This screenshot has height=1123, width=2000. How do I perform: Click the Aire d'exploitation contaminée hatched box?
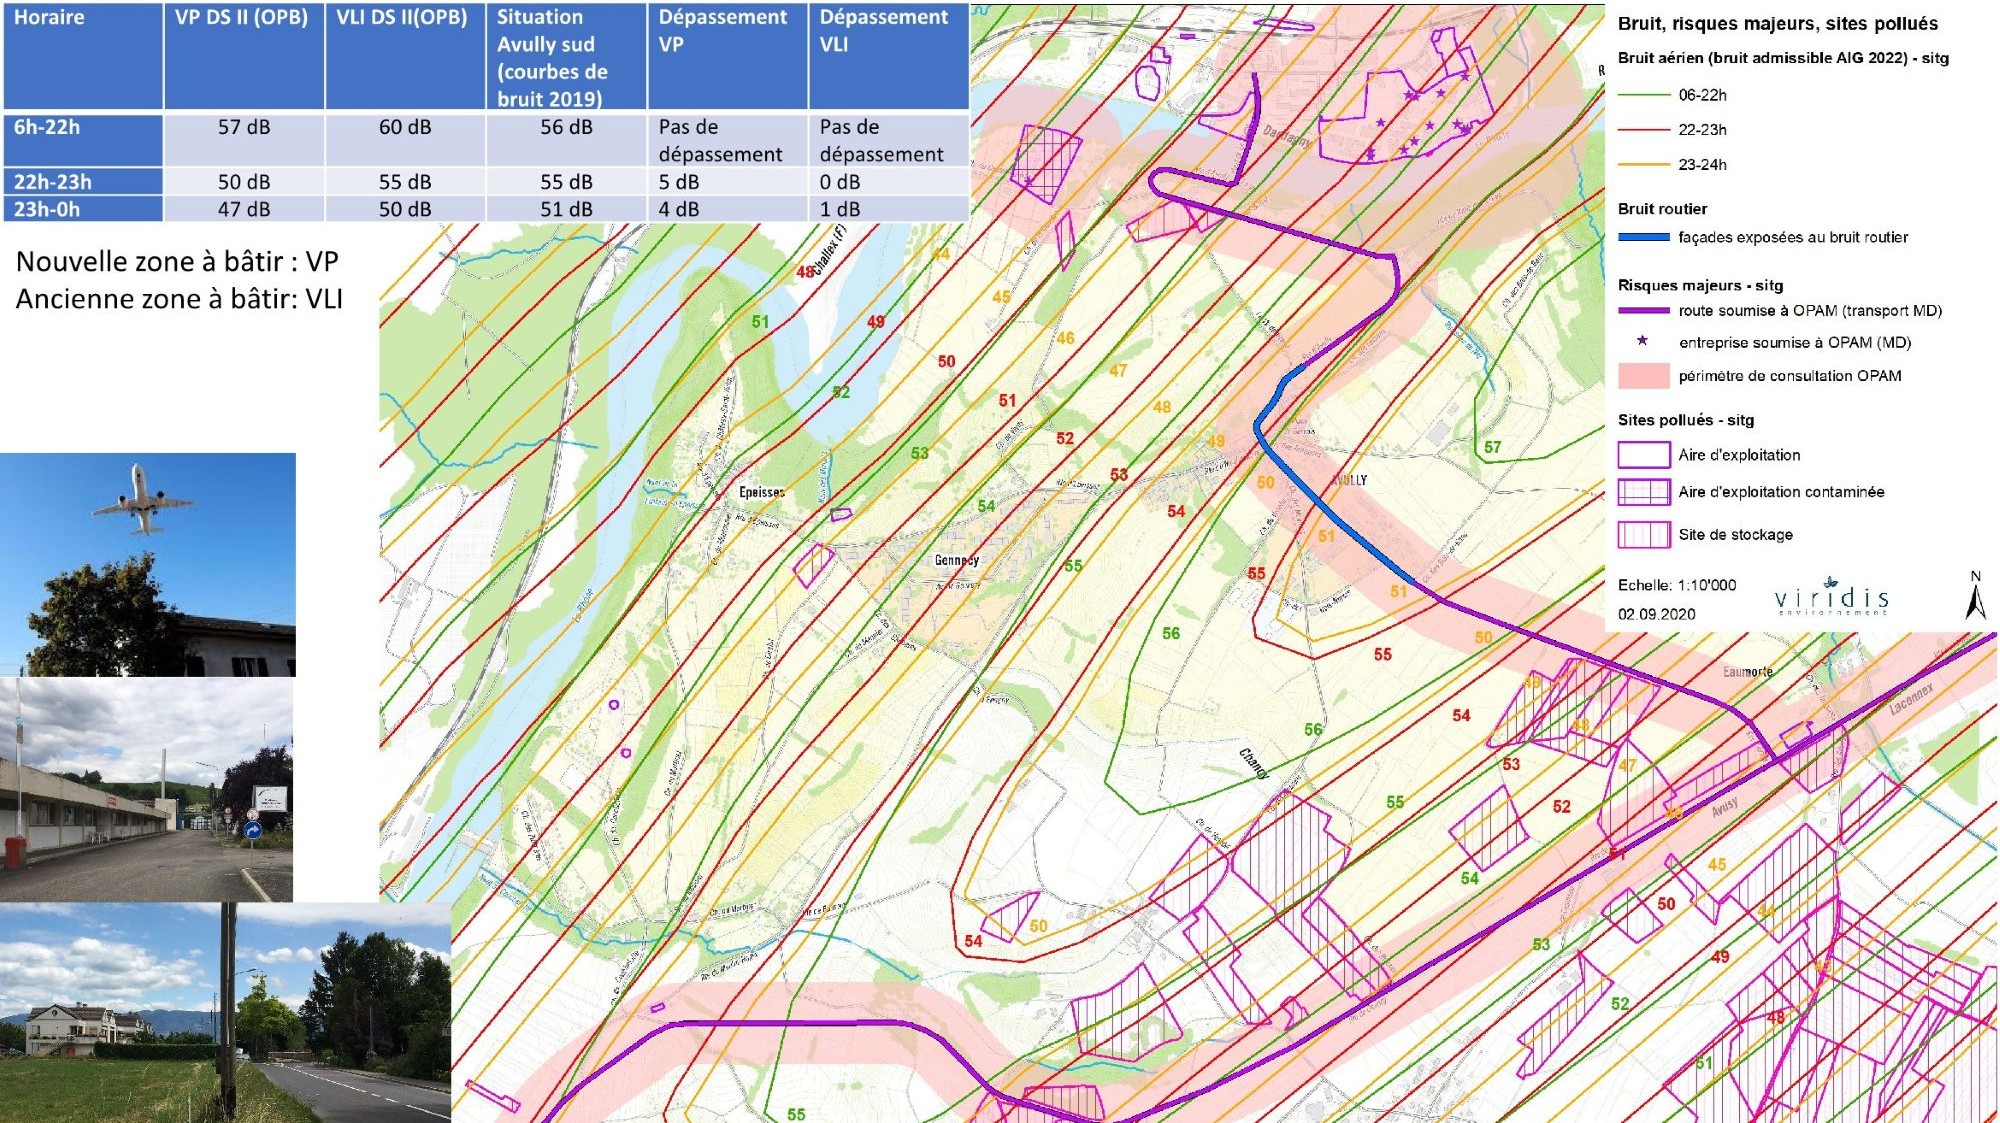(1643, 492)
